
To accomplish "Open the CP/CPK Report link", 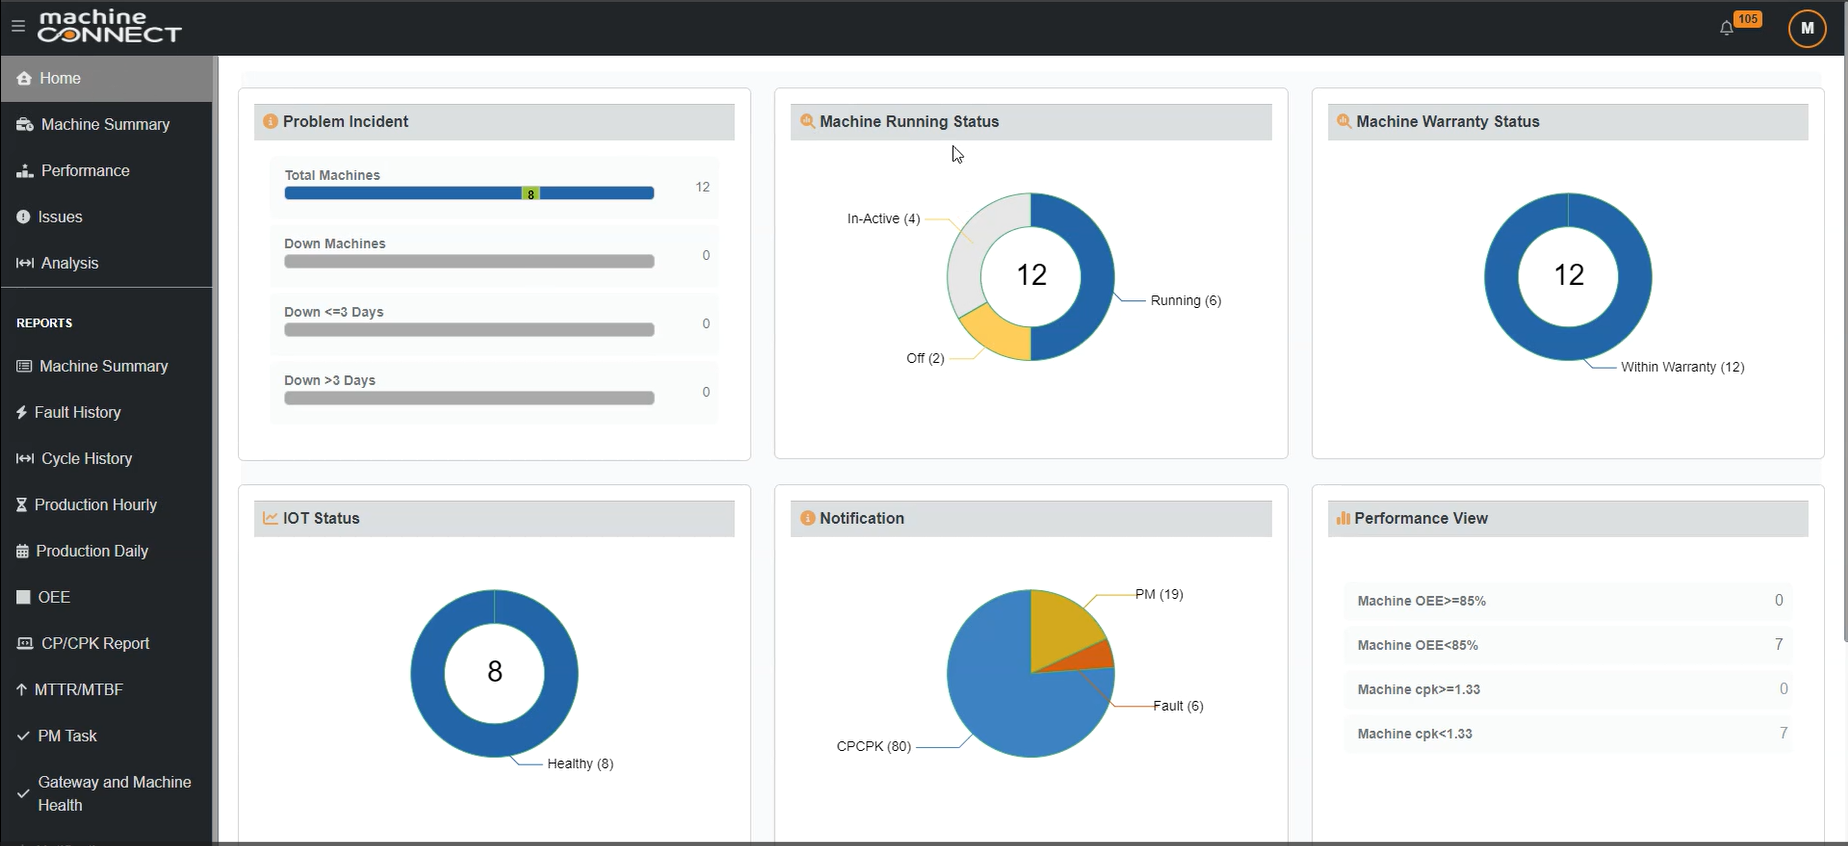I will (95, 643).
